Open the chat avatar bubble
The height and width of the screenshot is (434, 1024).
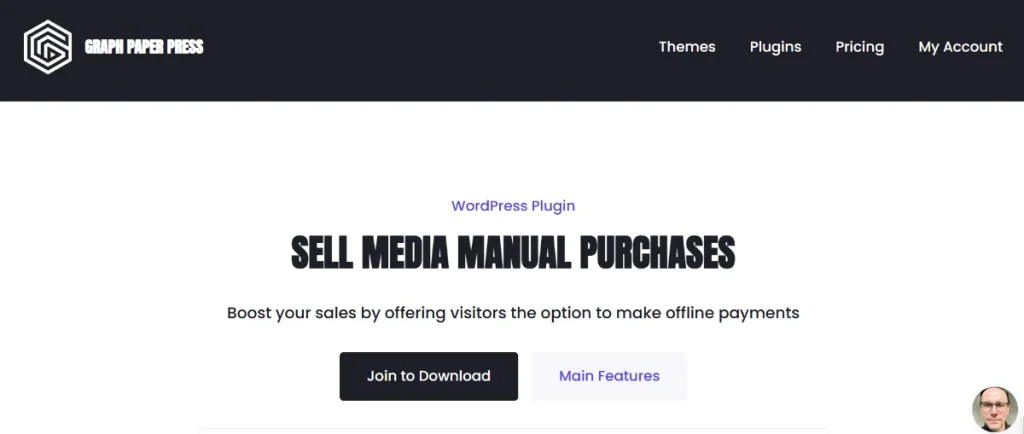click(x=994, y=408)
